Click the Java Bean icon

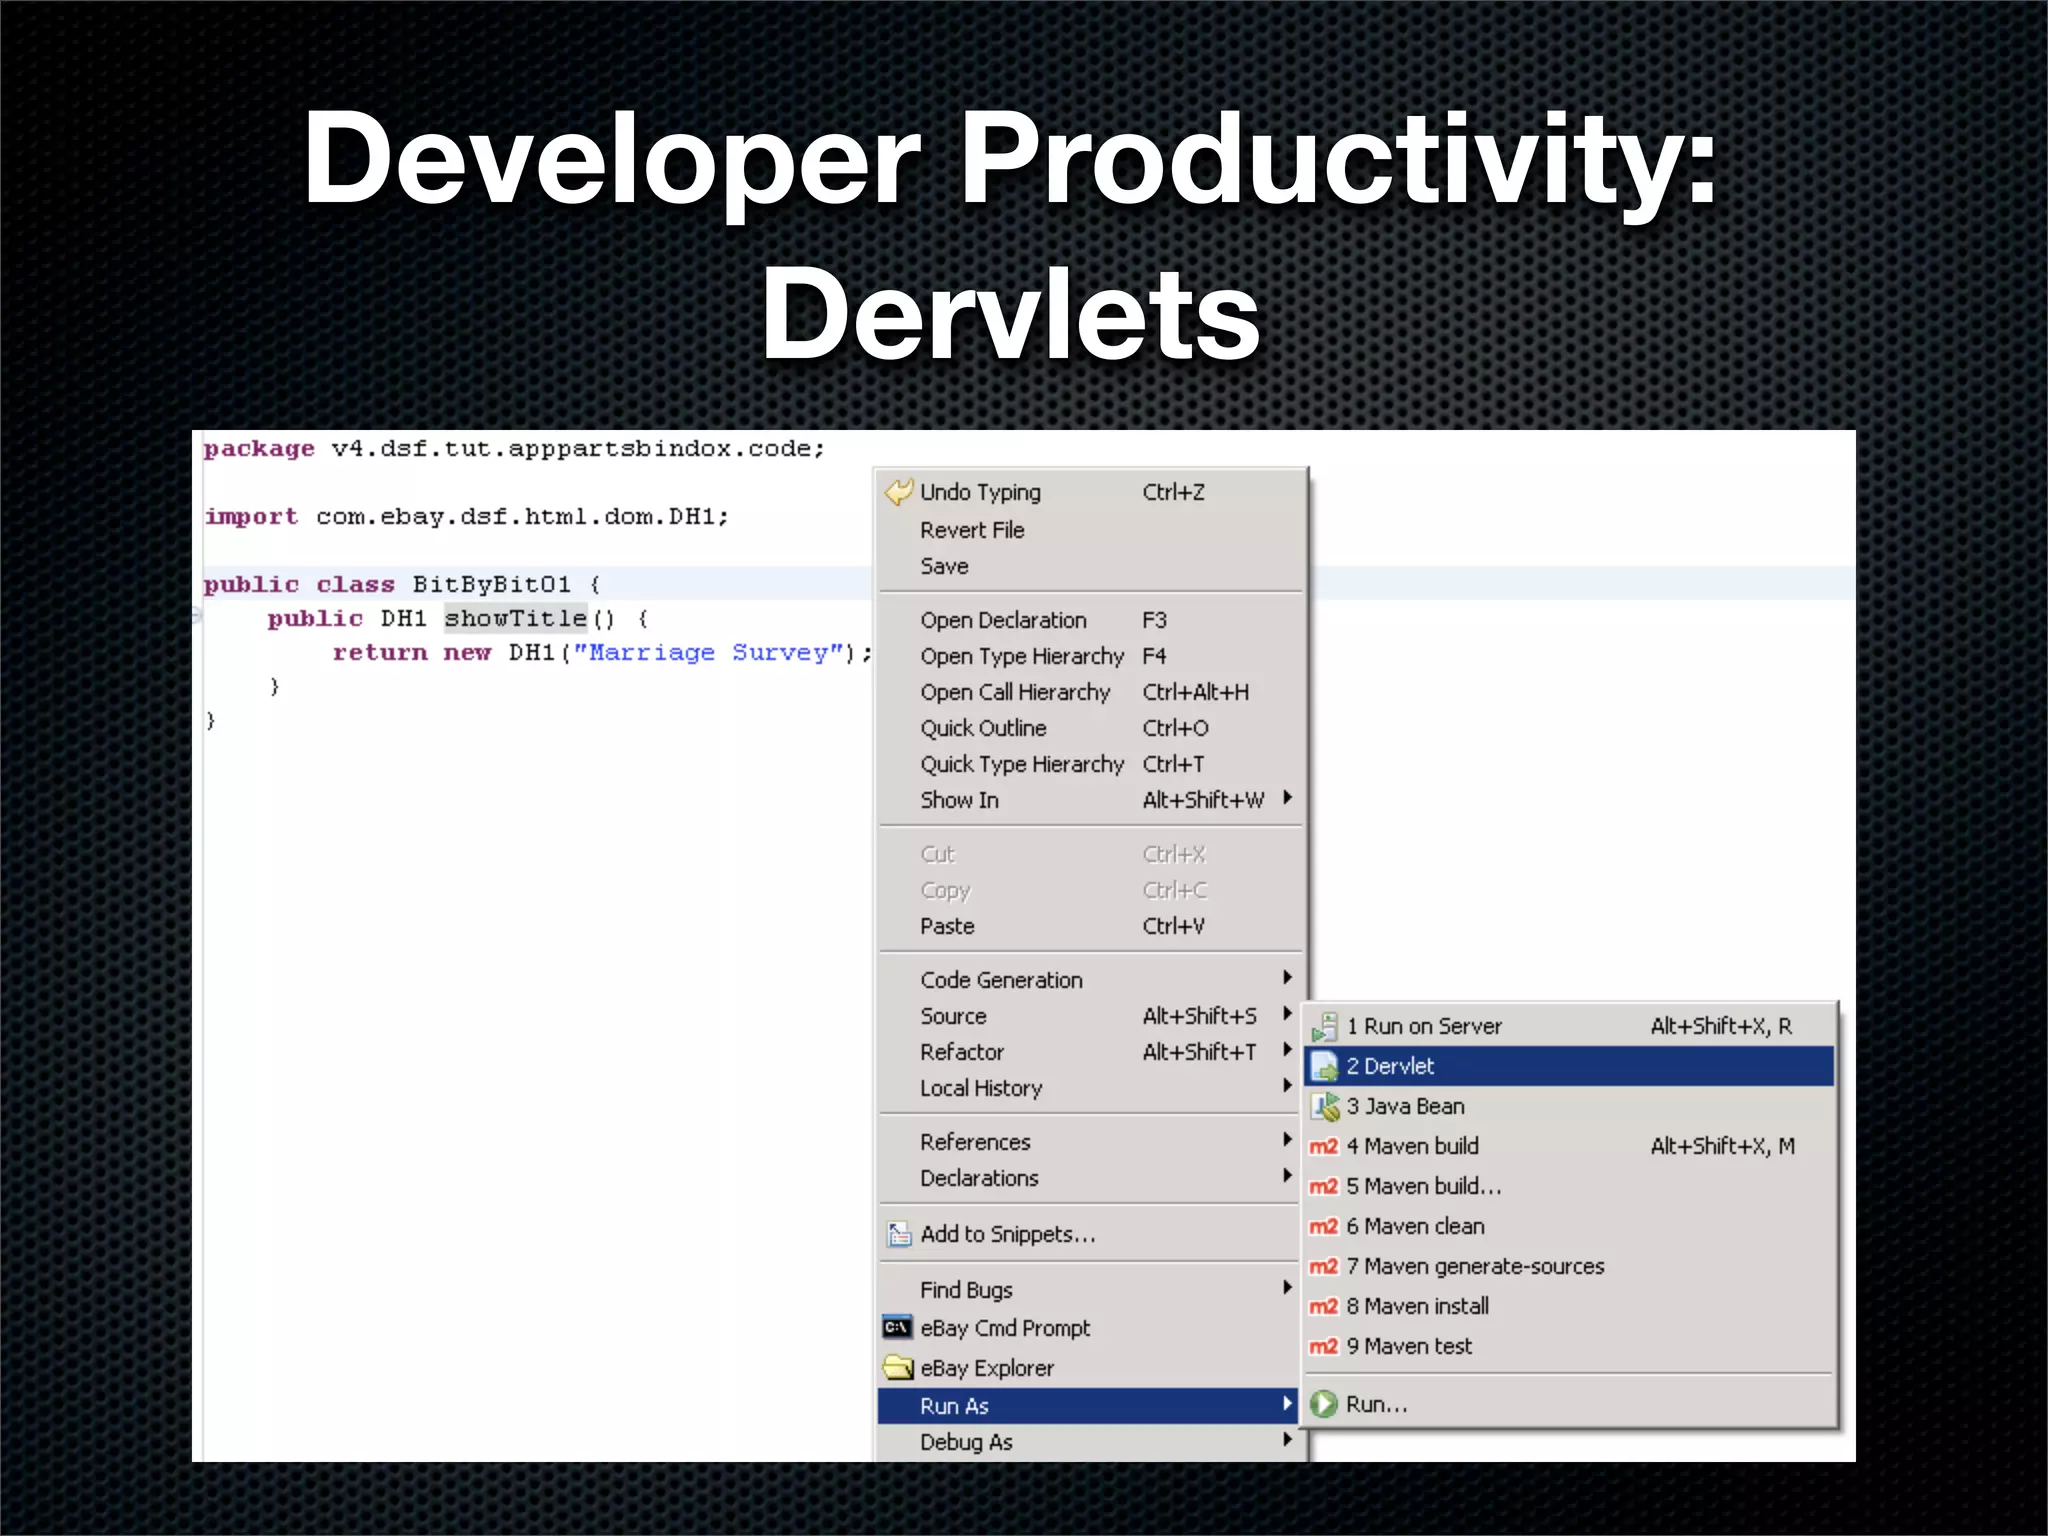tap(1324, 1106)
